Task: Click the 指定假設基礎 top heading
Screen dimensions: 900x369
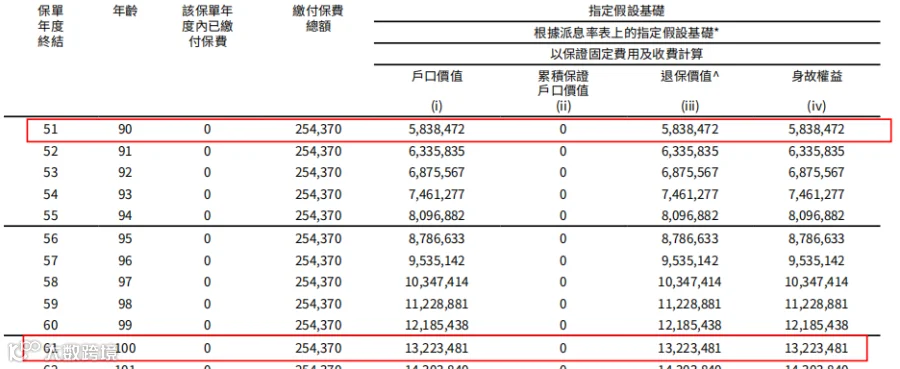Action: click(x=627, y=11)
